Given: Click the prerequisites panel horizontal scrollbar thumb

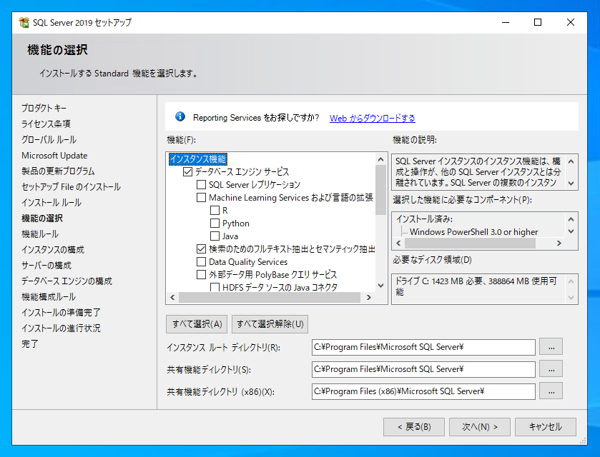Looking at the screenshot, I should [x=470, y=243].
